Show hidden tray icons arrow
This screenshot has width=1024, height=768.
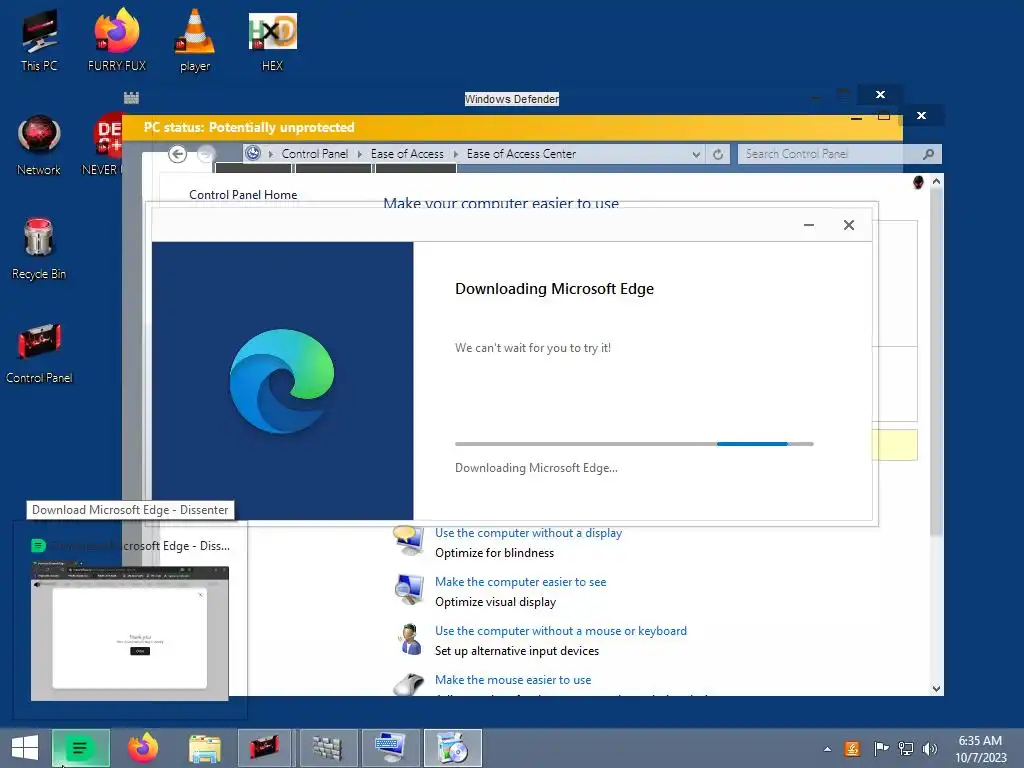click(827, 749)
